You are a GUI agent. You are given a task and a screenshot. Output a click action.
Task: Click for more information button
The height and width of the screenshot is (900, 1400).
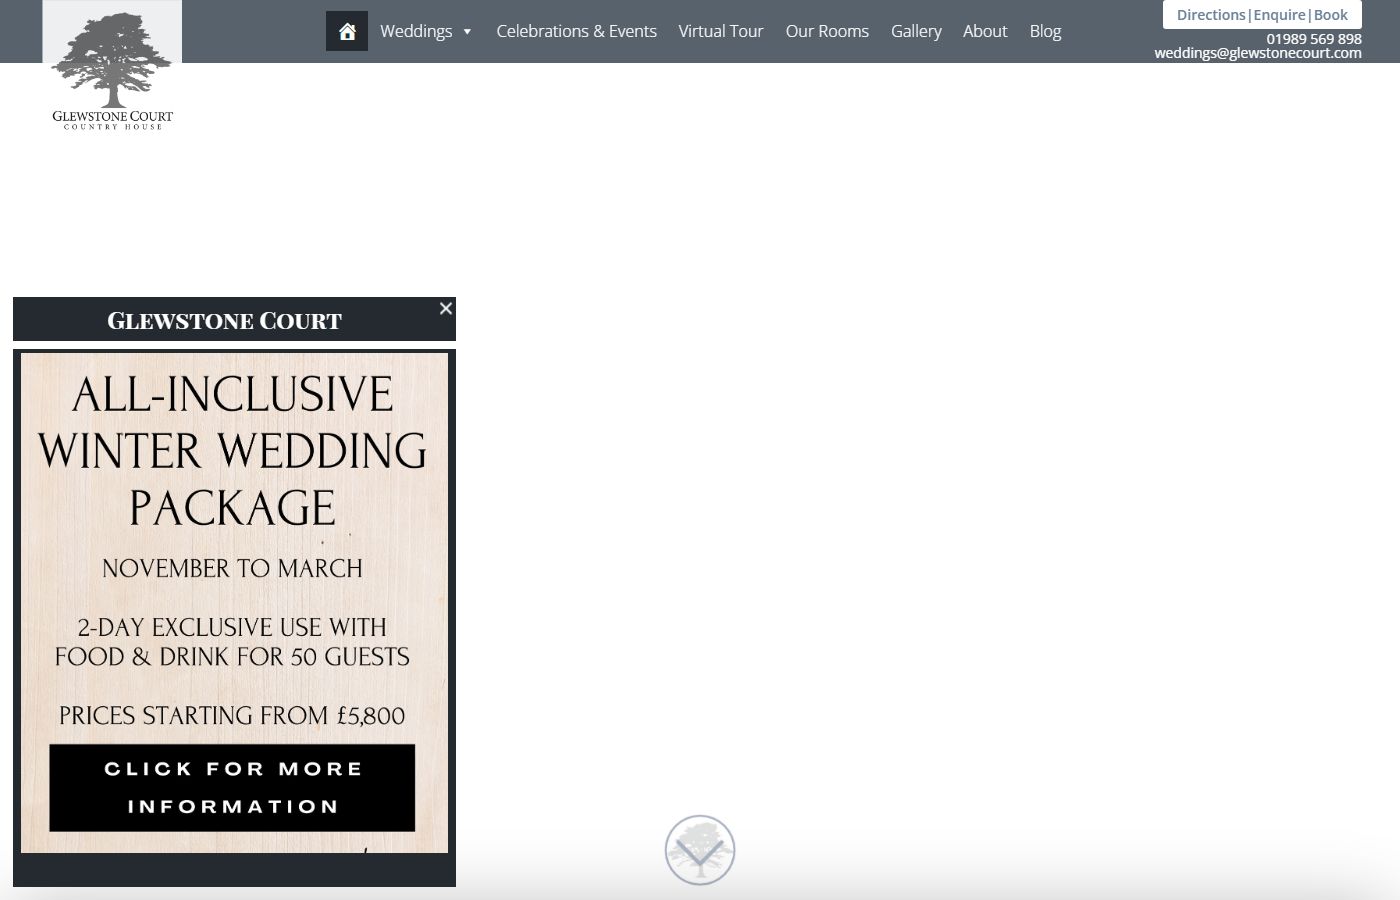[232, 788]
